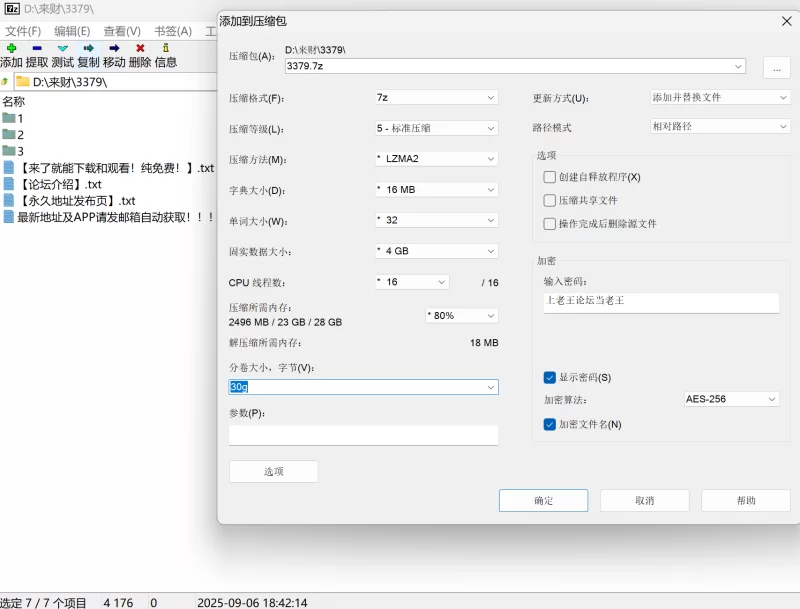The width and height of the screenshot is (800, 609).
Task: Click the red Delete (删除) icon
Action: (140, 48)
